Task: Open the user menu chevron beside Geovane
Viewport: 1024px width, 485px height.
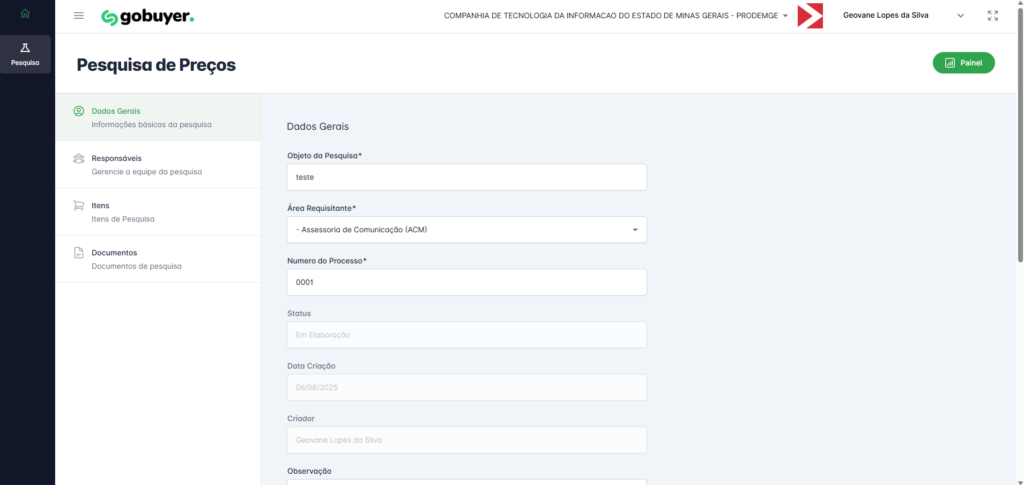Action: click(960, 16)
